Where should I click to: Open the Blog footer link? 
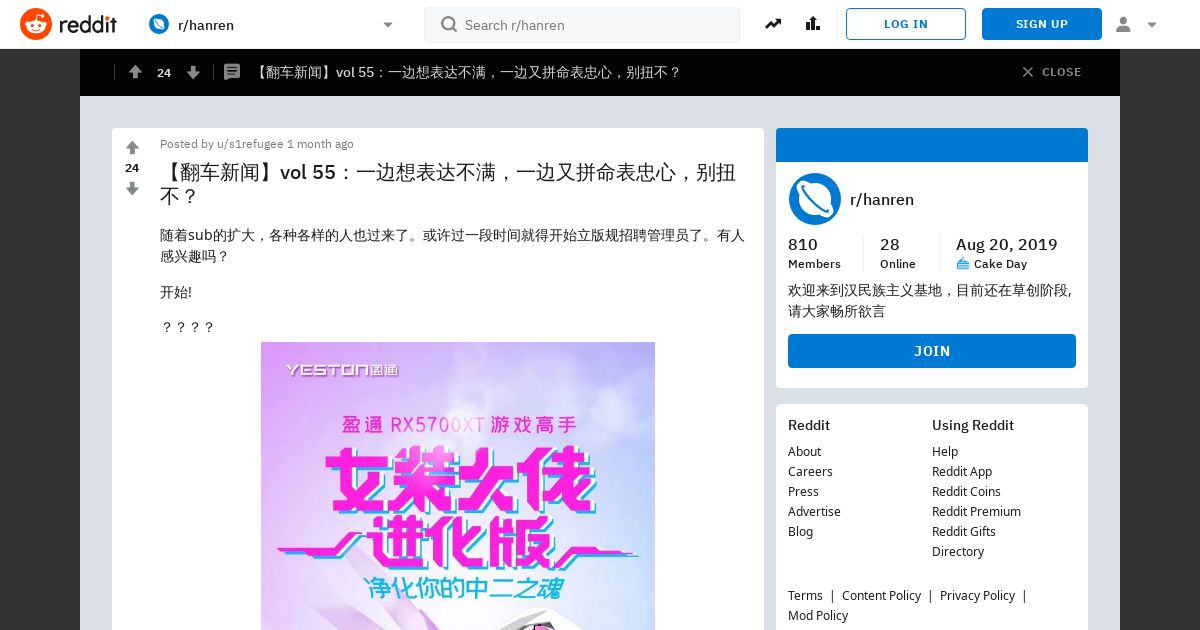pyautogui.click(x=800, y=531)
